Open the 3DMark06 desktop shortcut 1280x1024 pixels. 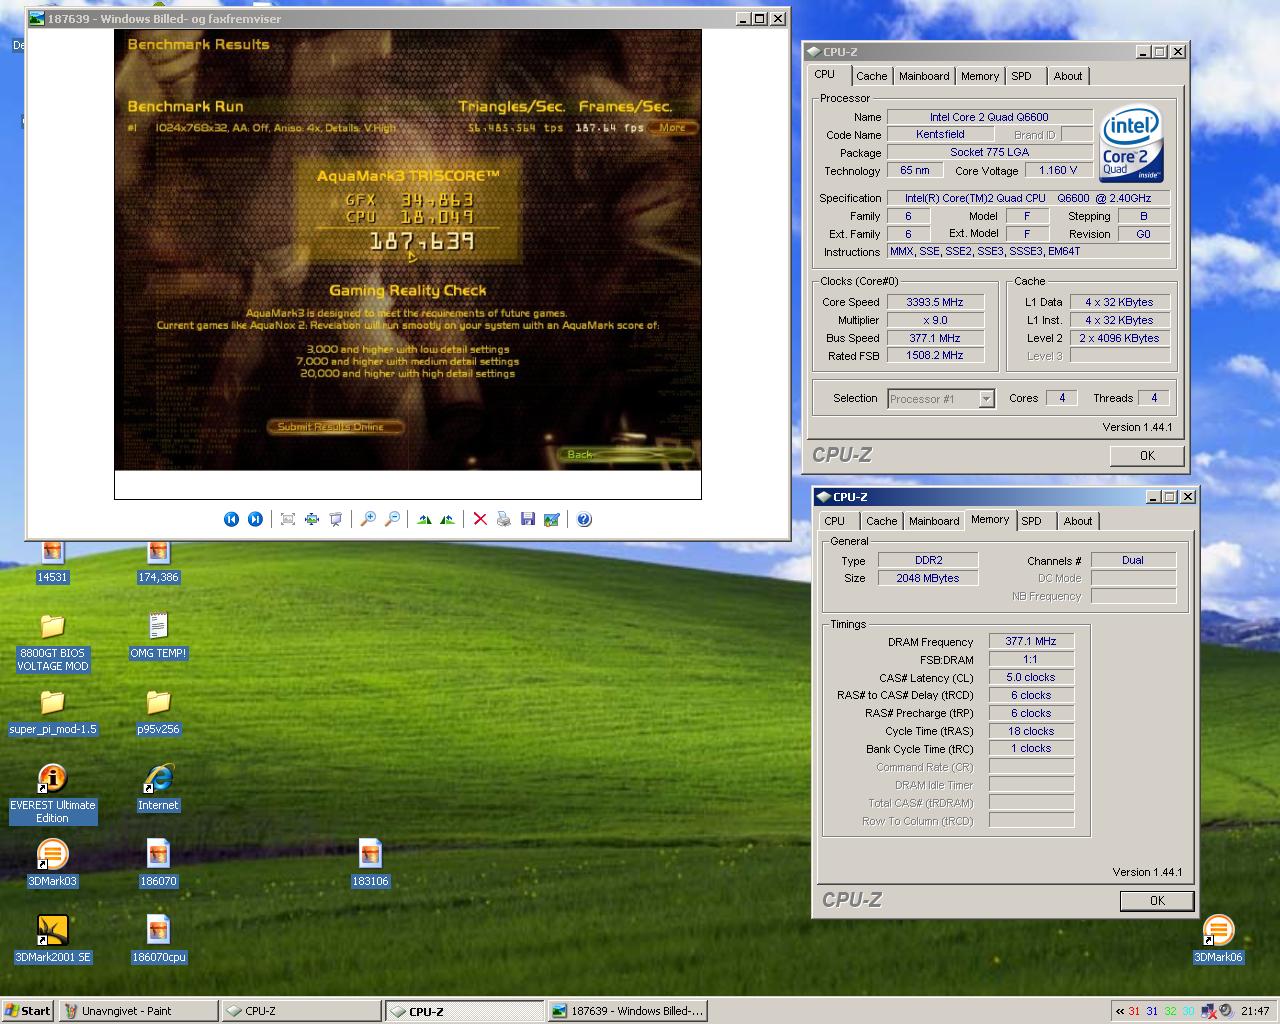1218,939
